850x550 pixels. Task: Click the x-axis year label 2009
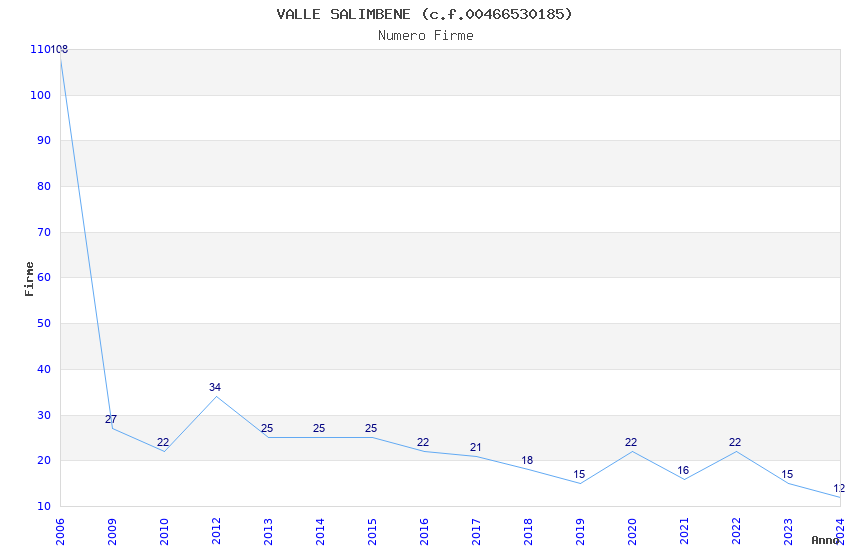pyautogui.click(x=112, y=532)
